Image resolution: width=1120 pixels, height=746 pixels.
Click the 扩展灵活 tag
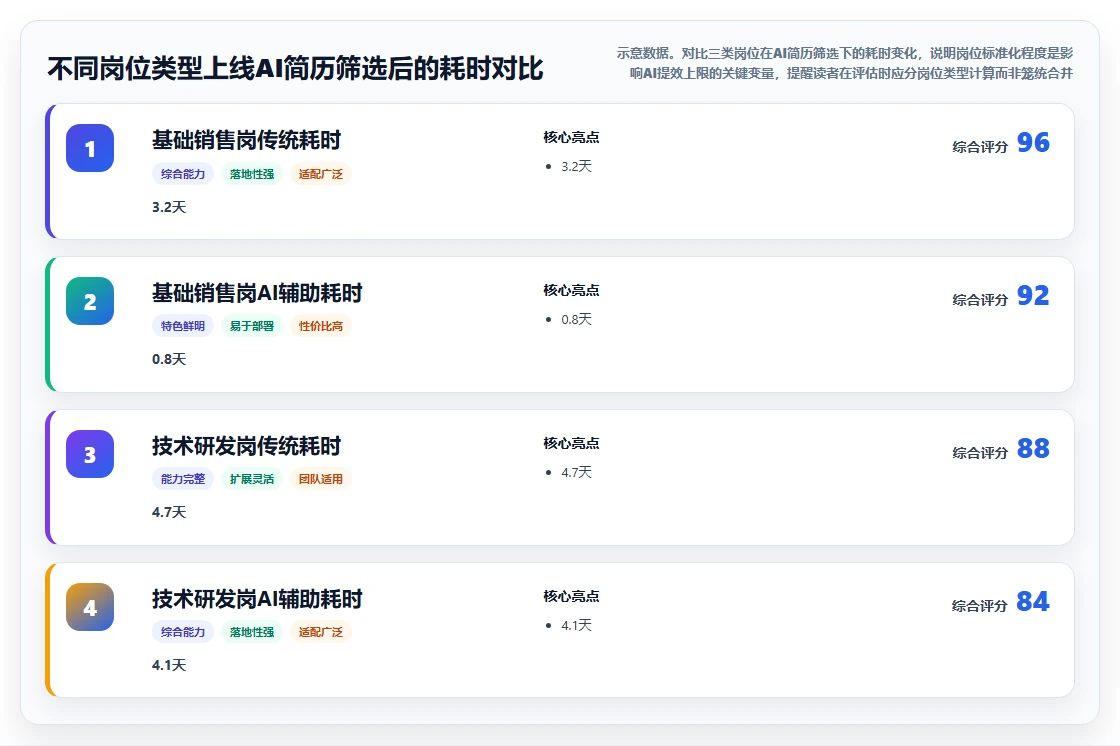(x=252, y=479)
